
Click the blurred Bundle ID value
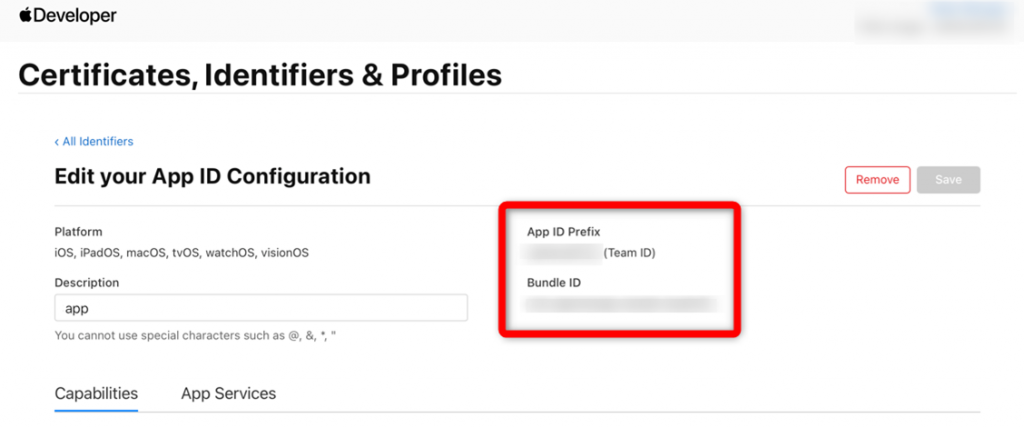(620, 305)
